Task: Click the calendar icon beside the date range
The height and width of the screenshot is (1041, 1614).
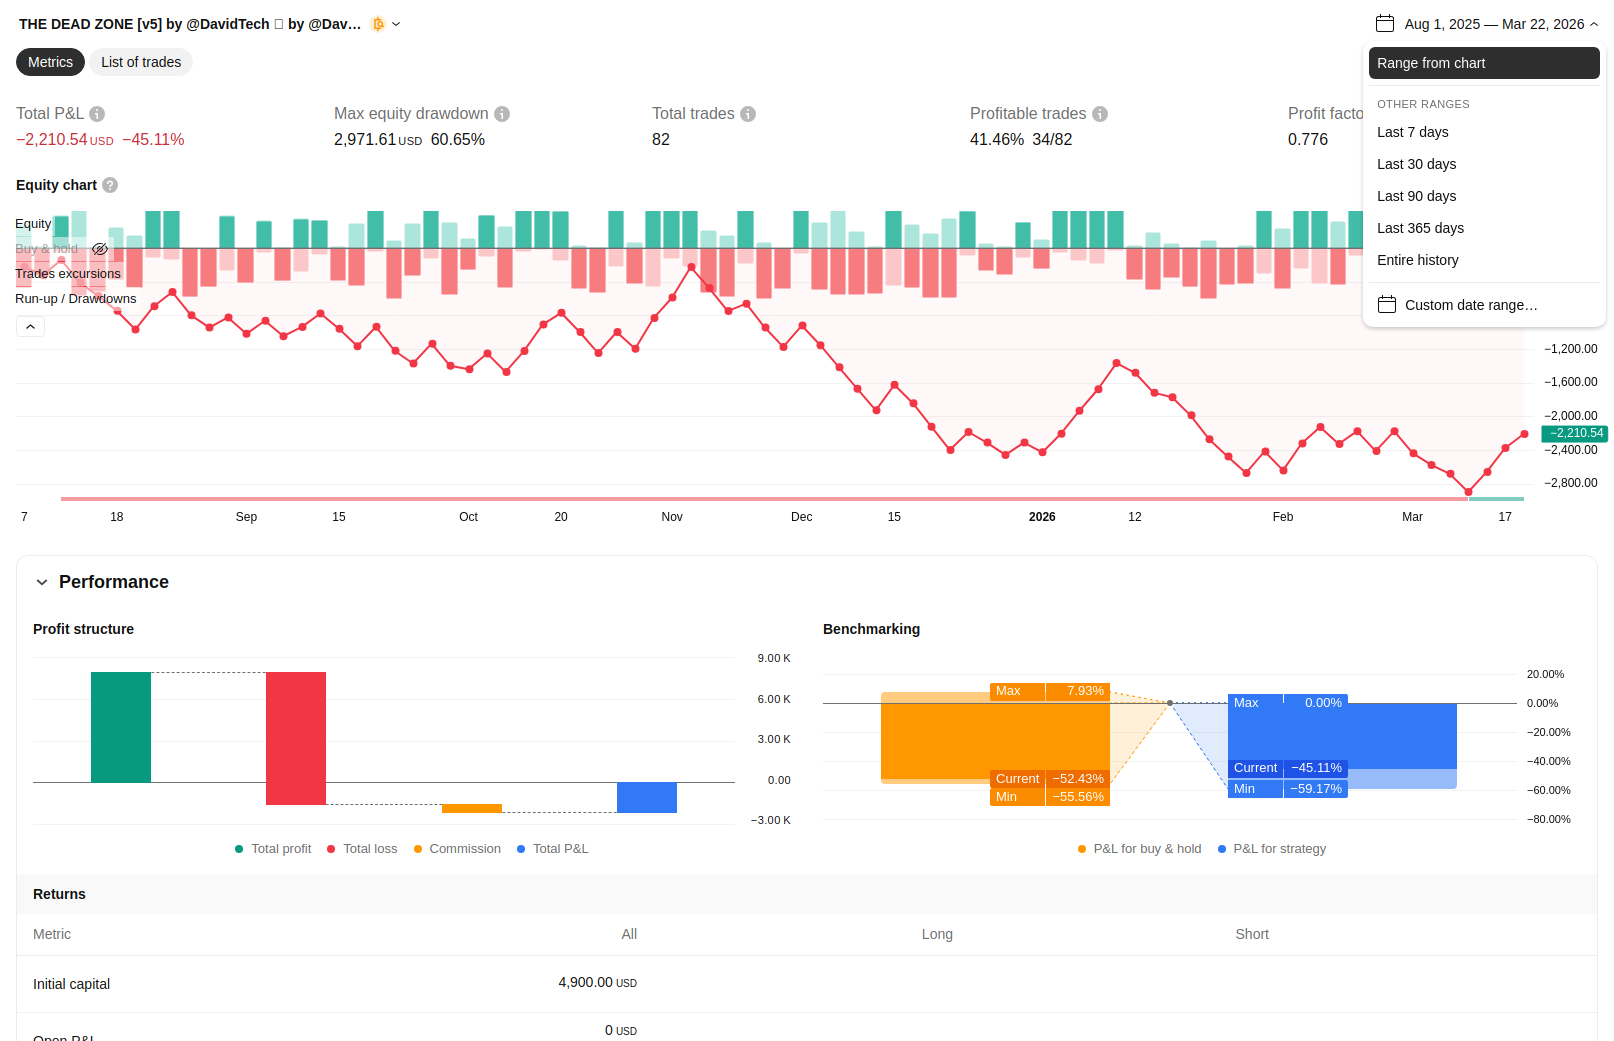Action: (x=1385, y=24)
